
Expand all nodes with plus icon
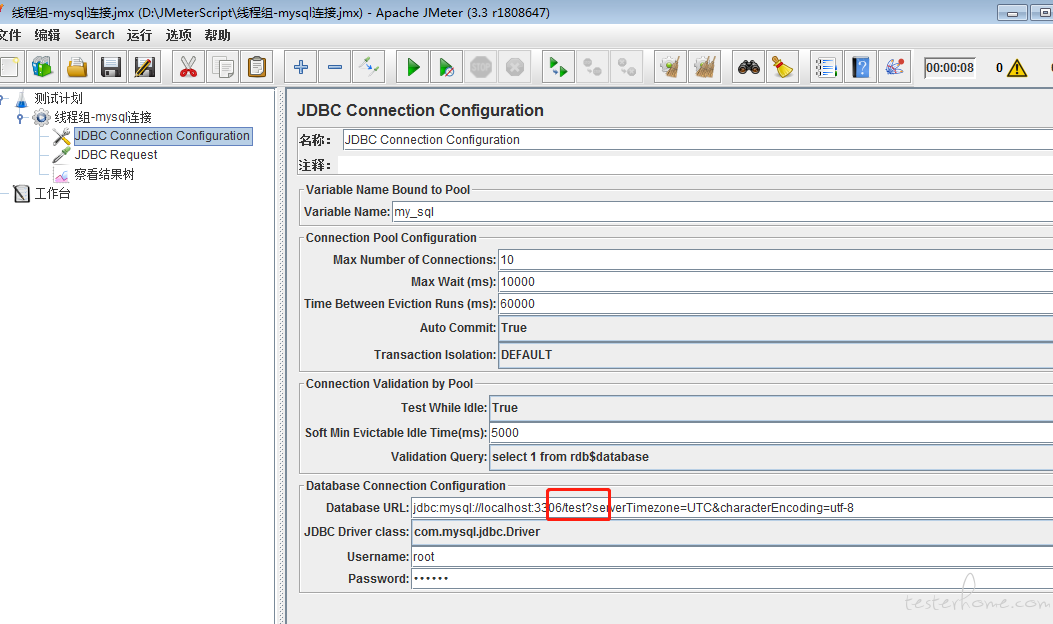pos(301,67)
